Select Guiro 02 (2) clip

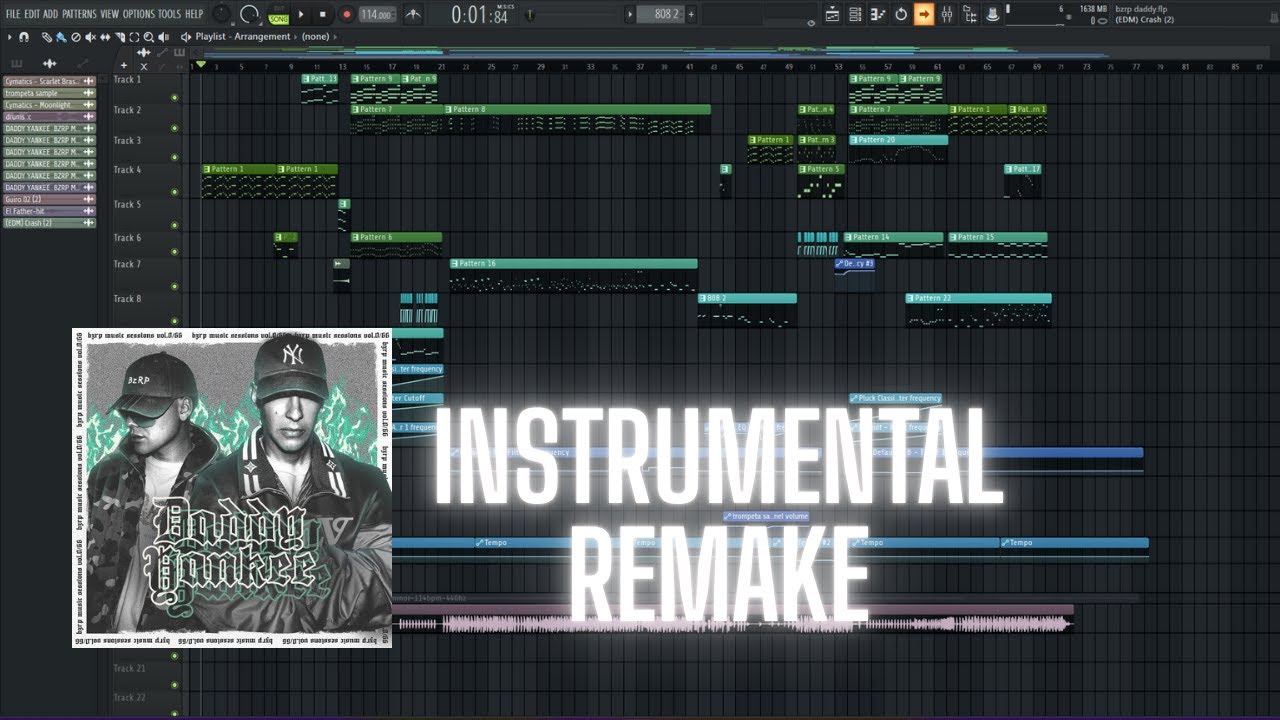click(x=50, y=199)
